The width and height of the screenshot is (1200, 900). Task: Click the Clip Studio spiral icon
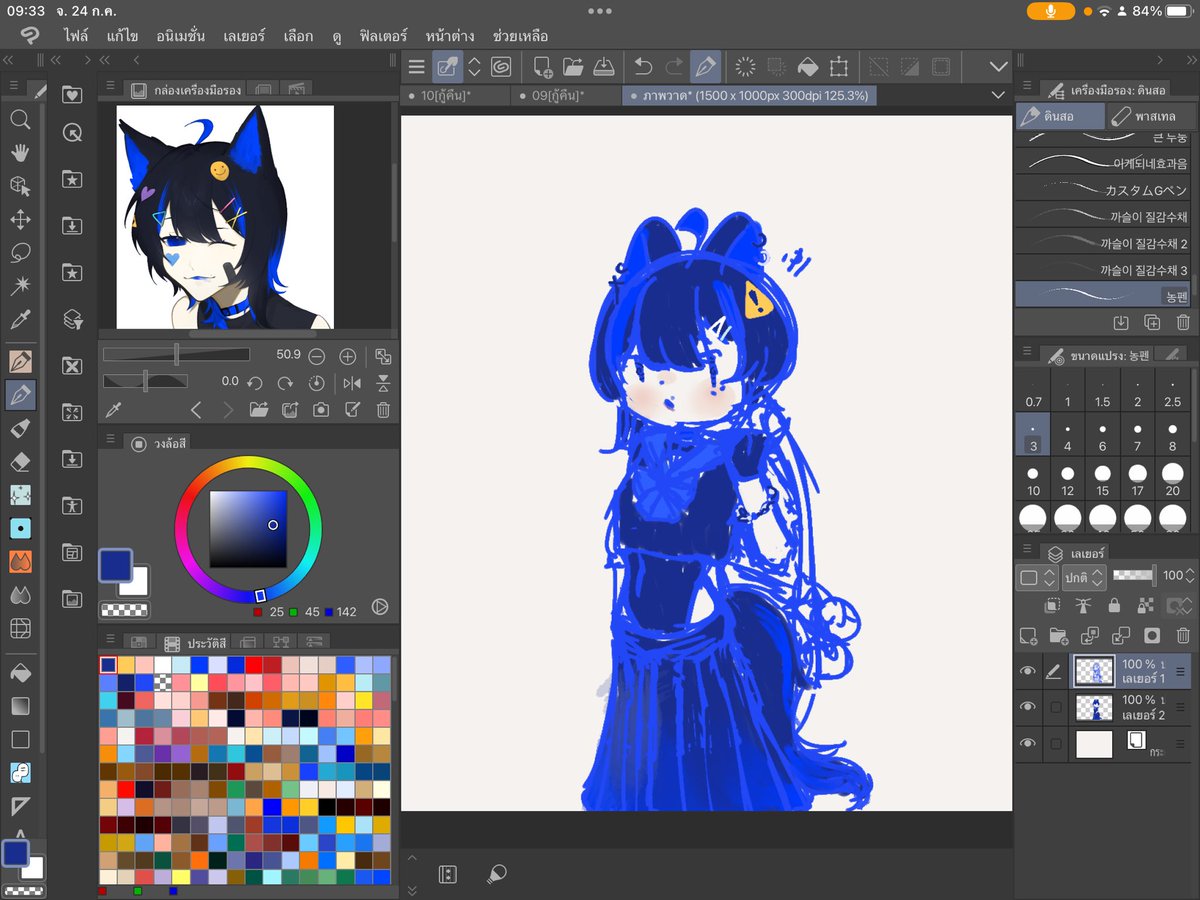pyautogui.click(x=501, y=67)
